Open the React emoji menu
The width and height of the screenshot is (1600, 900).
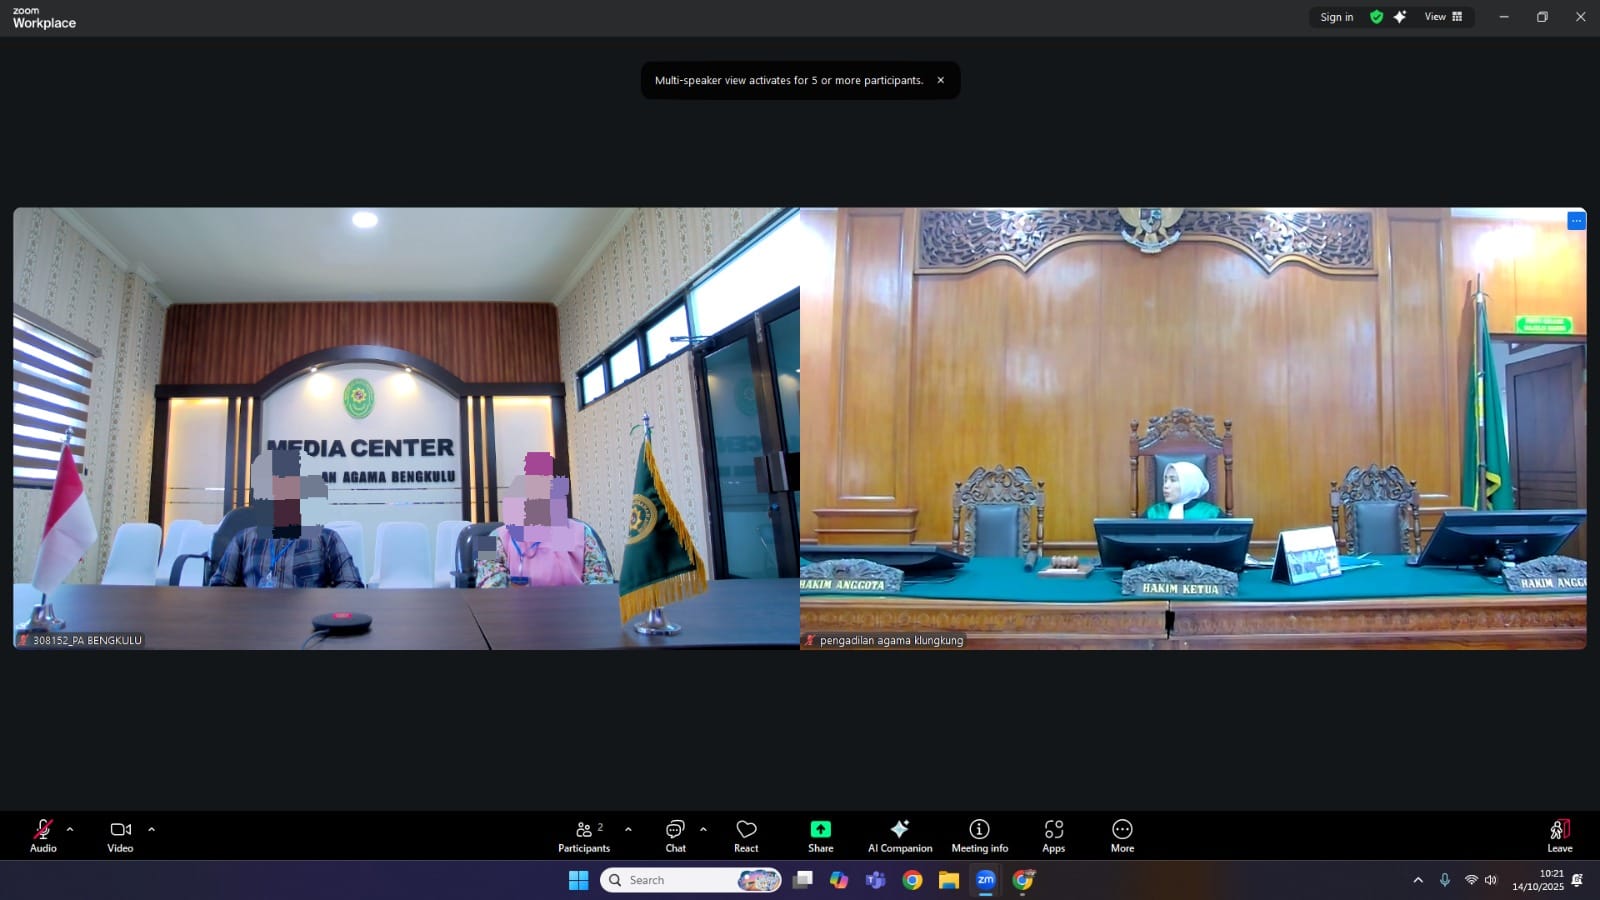point(746,835)
